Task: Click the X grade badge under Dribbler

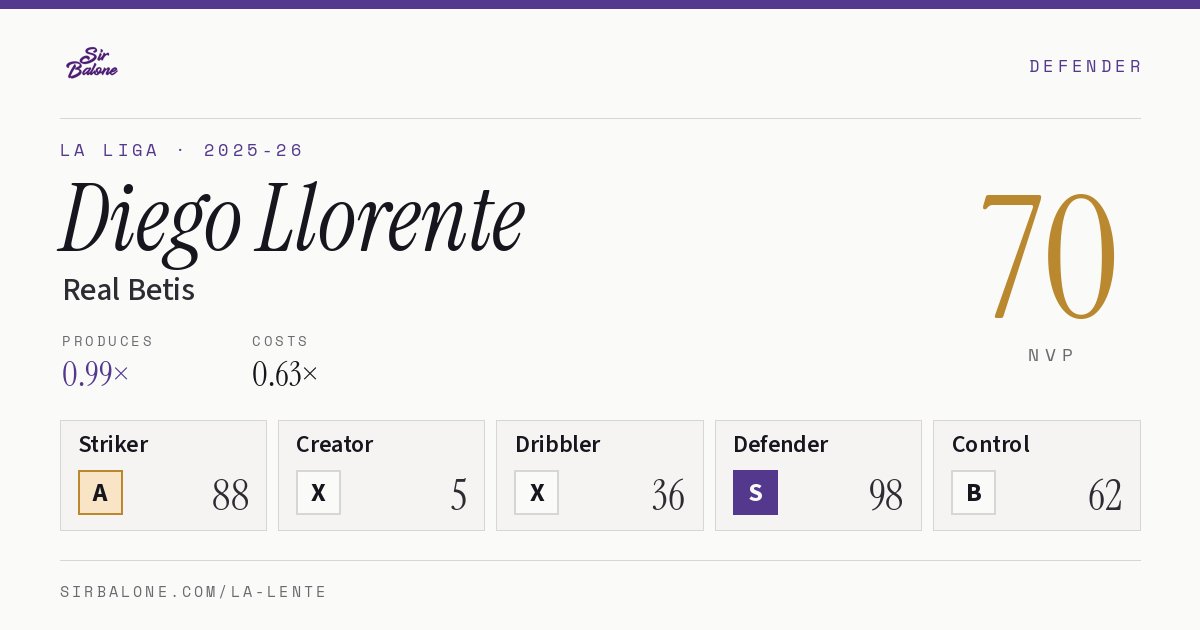Action: point(537,493)
